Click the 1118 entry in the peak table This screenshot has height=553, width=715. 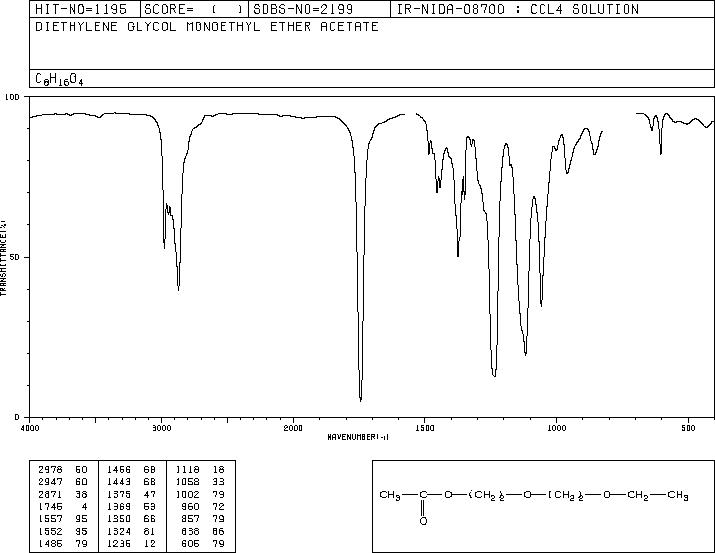click(187, 470)
